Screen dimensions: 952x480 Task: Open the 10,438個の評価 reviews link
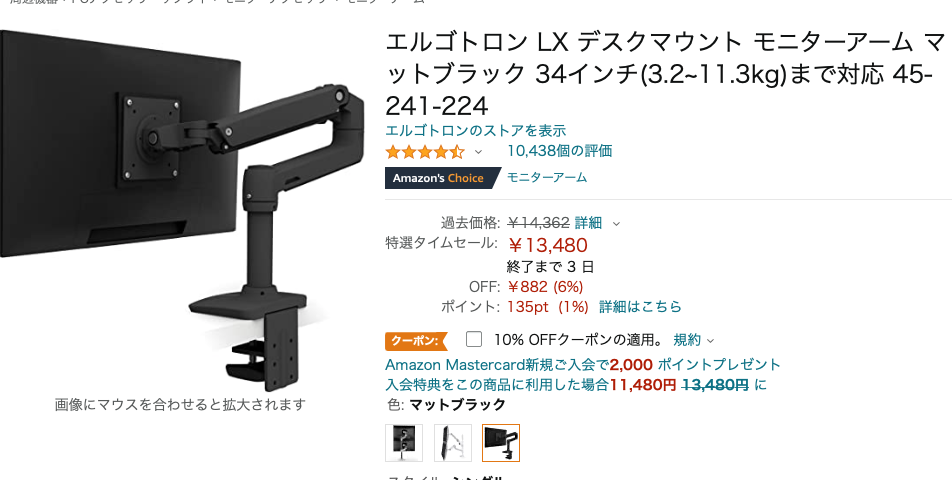tap(559, 151)
